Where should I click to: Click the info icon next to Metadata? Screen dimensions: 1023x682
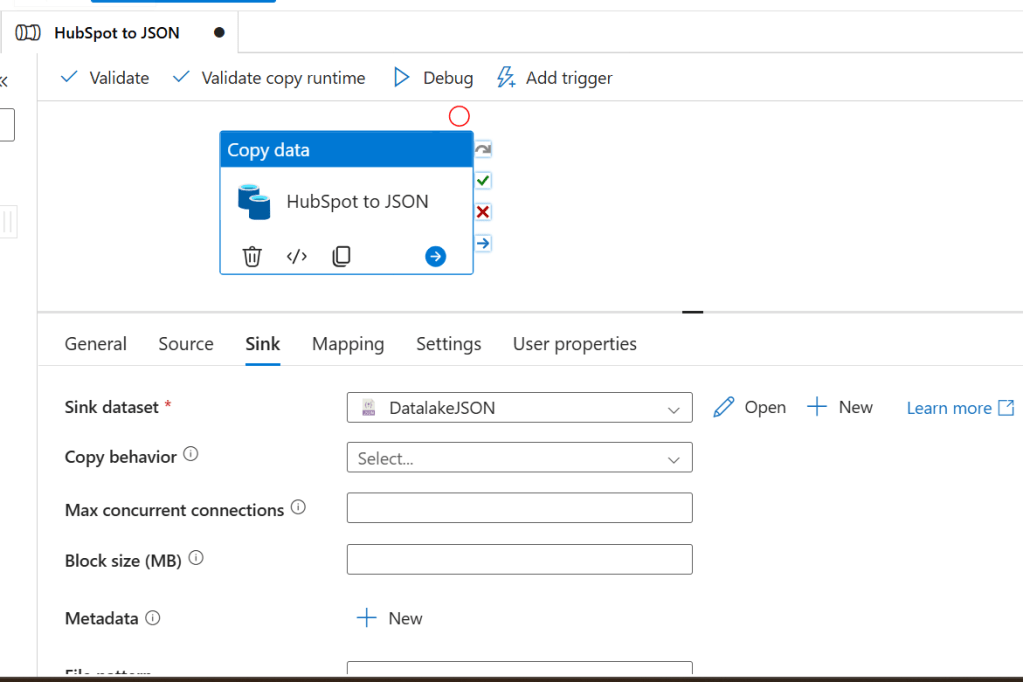[x=153, y=618]
